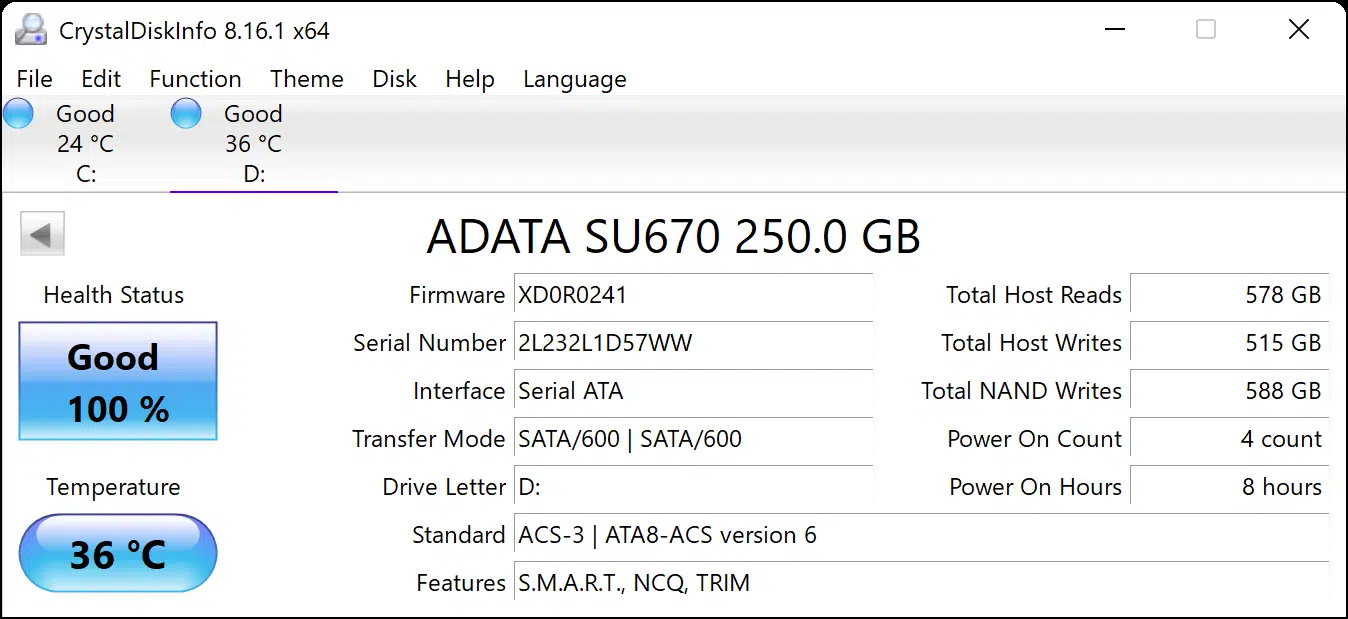1348x619 pixels.
Task: Click the Total NAND Writes label
Action: pos(1021,391)
